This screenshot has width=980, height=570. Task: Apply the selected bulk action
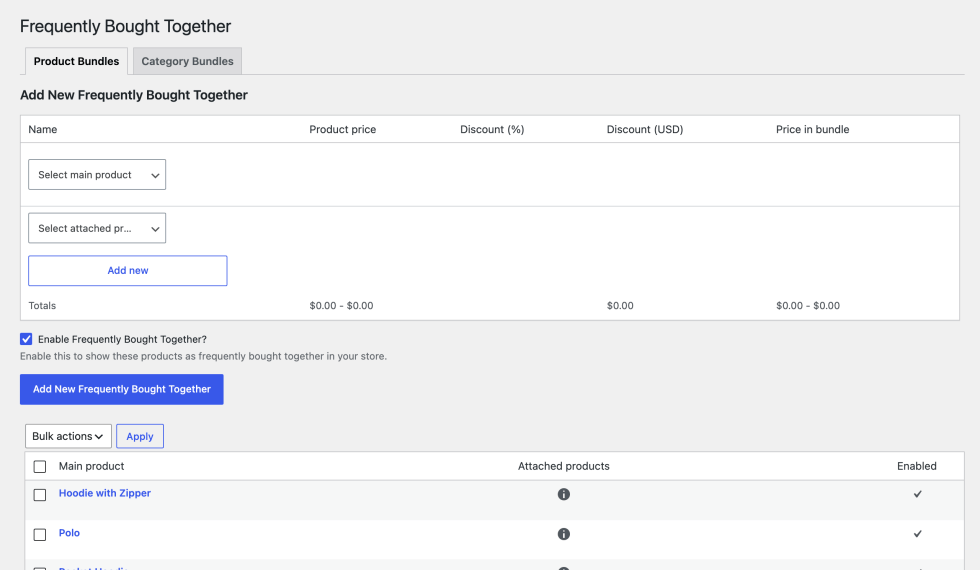click(x=140, y=436)
